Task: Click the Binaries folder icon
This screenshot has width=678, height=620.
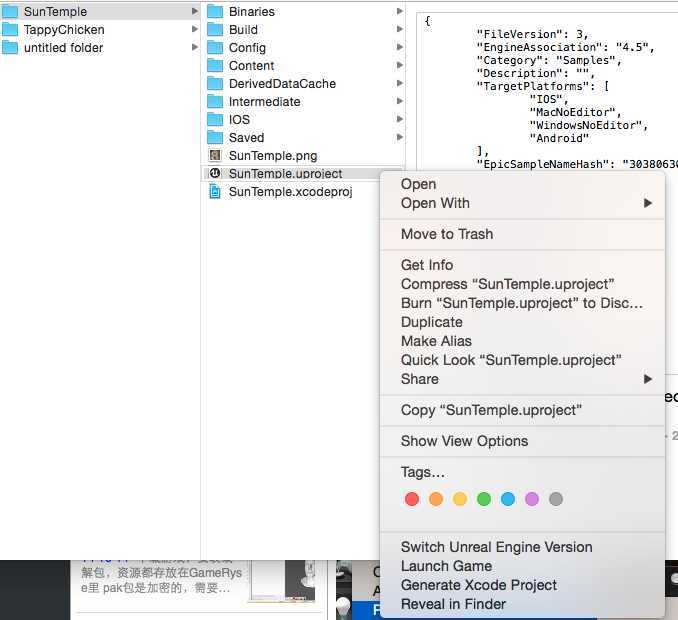Action: (215, 12)
